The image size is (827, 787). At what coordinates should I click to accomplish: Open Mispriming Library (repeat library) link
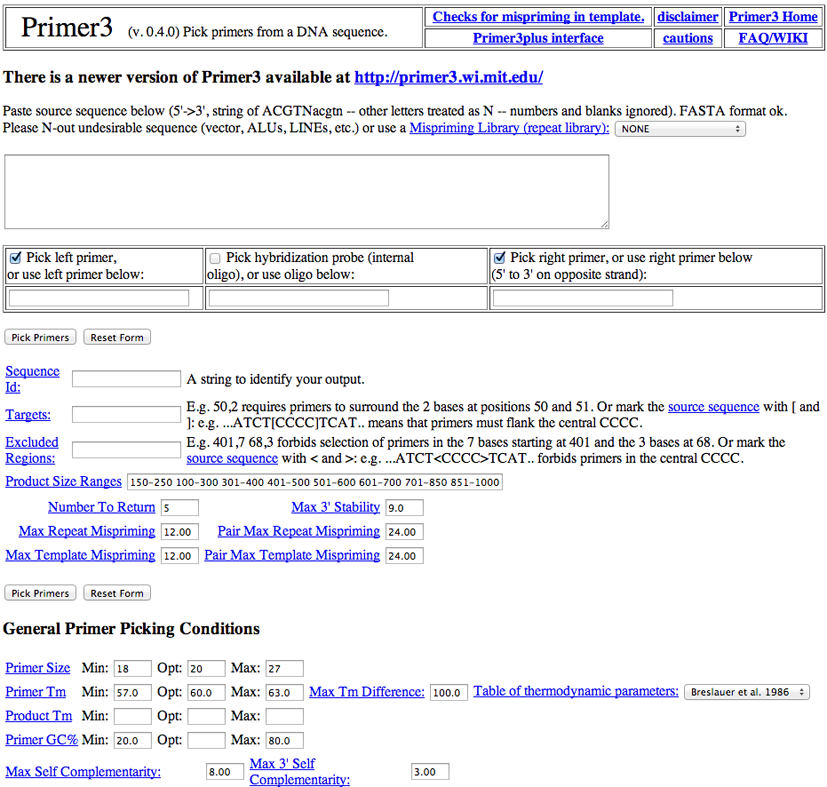[x=509, y=128]
